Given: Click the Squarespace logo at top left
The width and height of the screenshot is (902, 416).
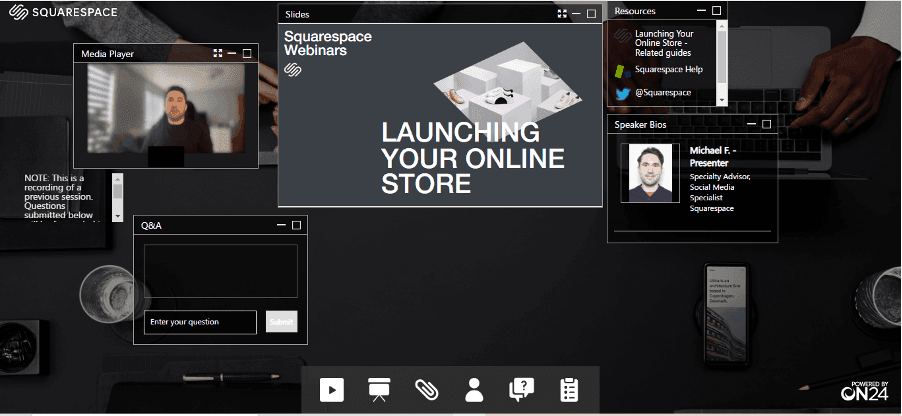Looking at the screenshot, I should pos(63,12).
